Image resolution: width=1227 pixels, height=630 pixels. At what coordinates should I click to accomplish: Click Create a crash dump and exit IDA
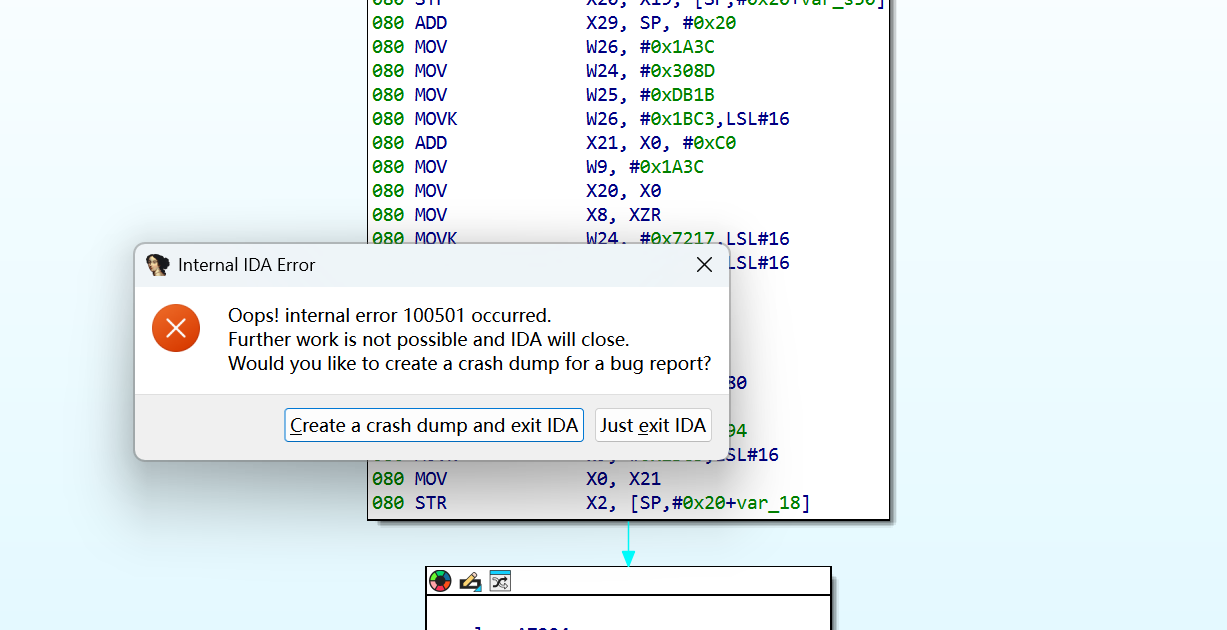tap(434, 425)
